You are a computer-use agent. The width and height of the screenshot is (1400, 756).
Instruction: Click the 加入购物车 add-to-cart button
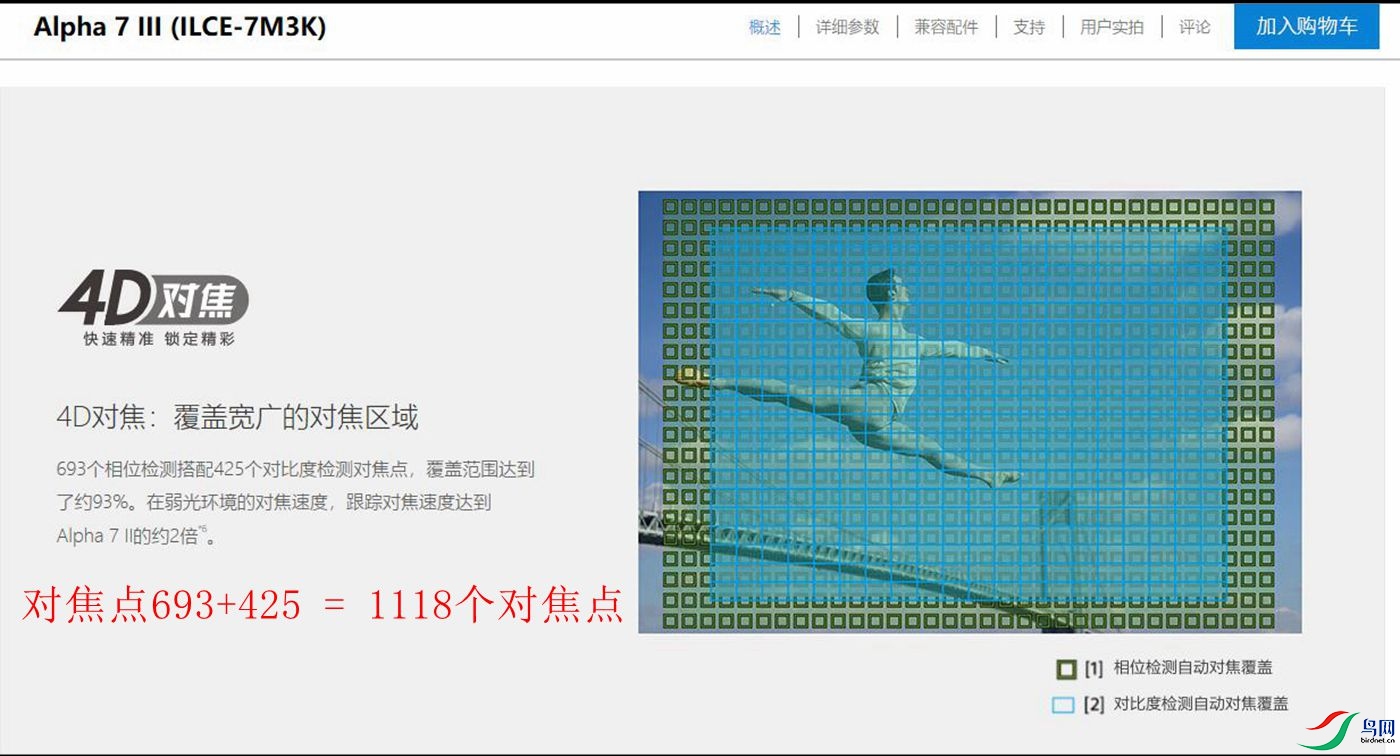pos(1306,27)
